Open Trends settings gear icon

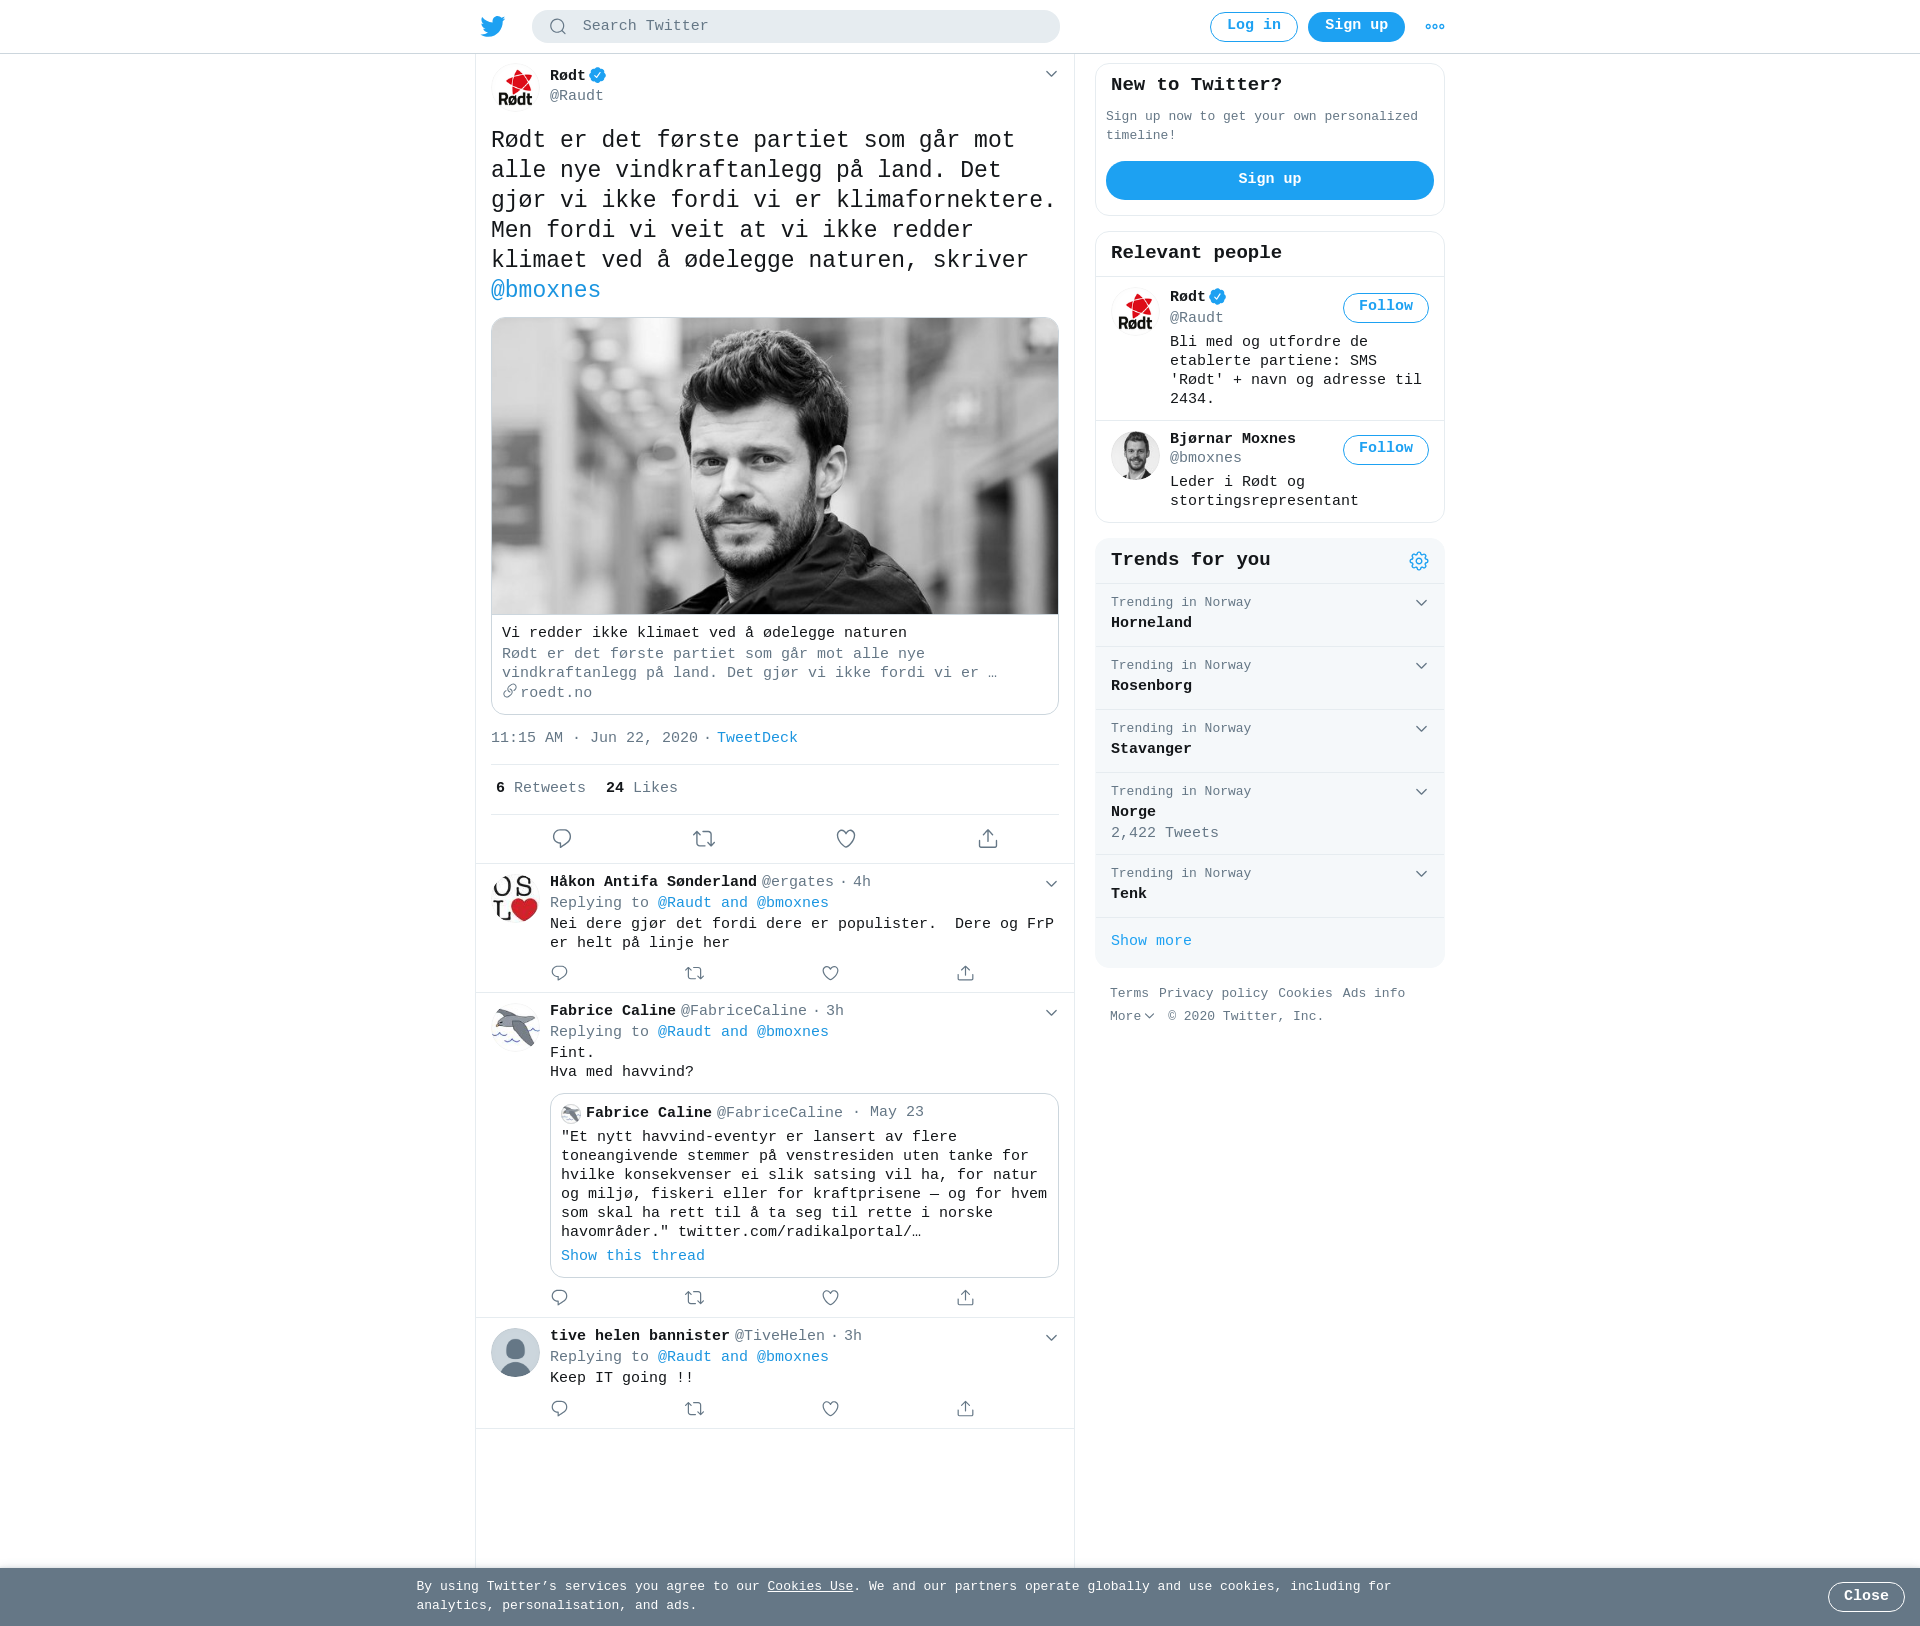click(1418, 561)
